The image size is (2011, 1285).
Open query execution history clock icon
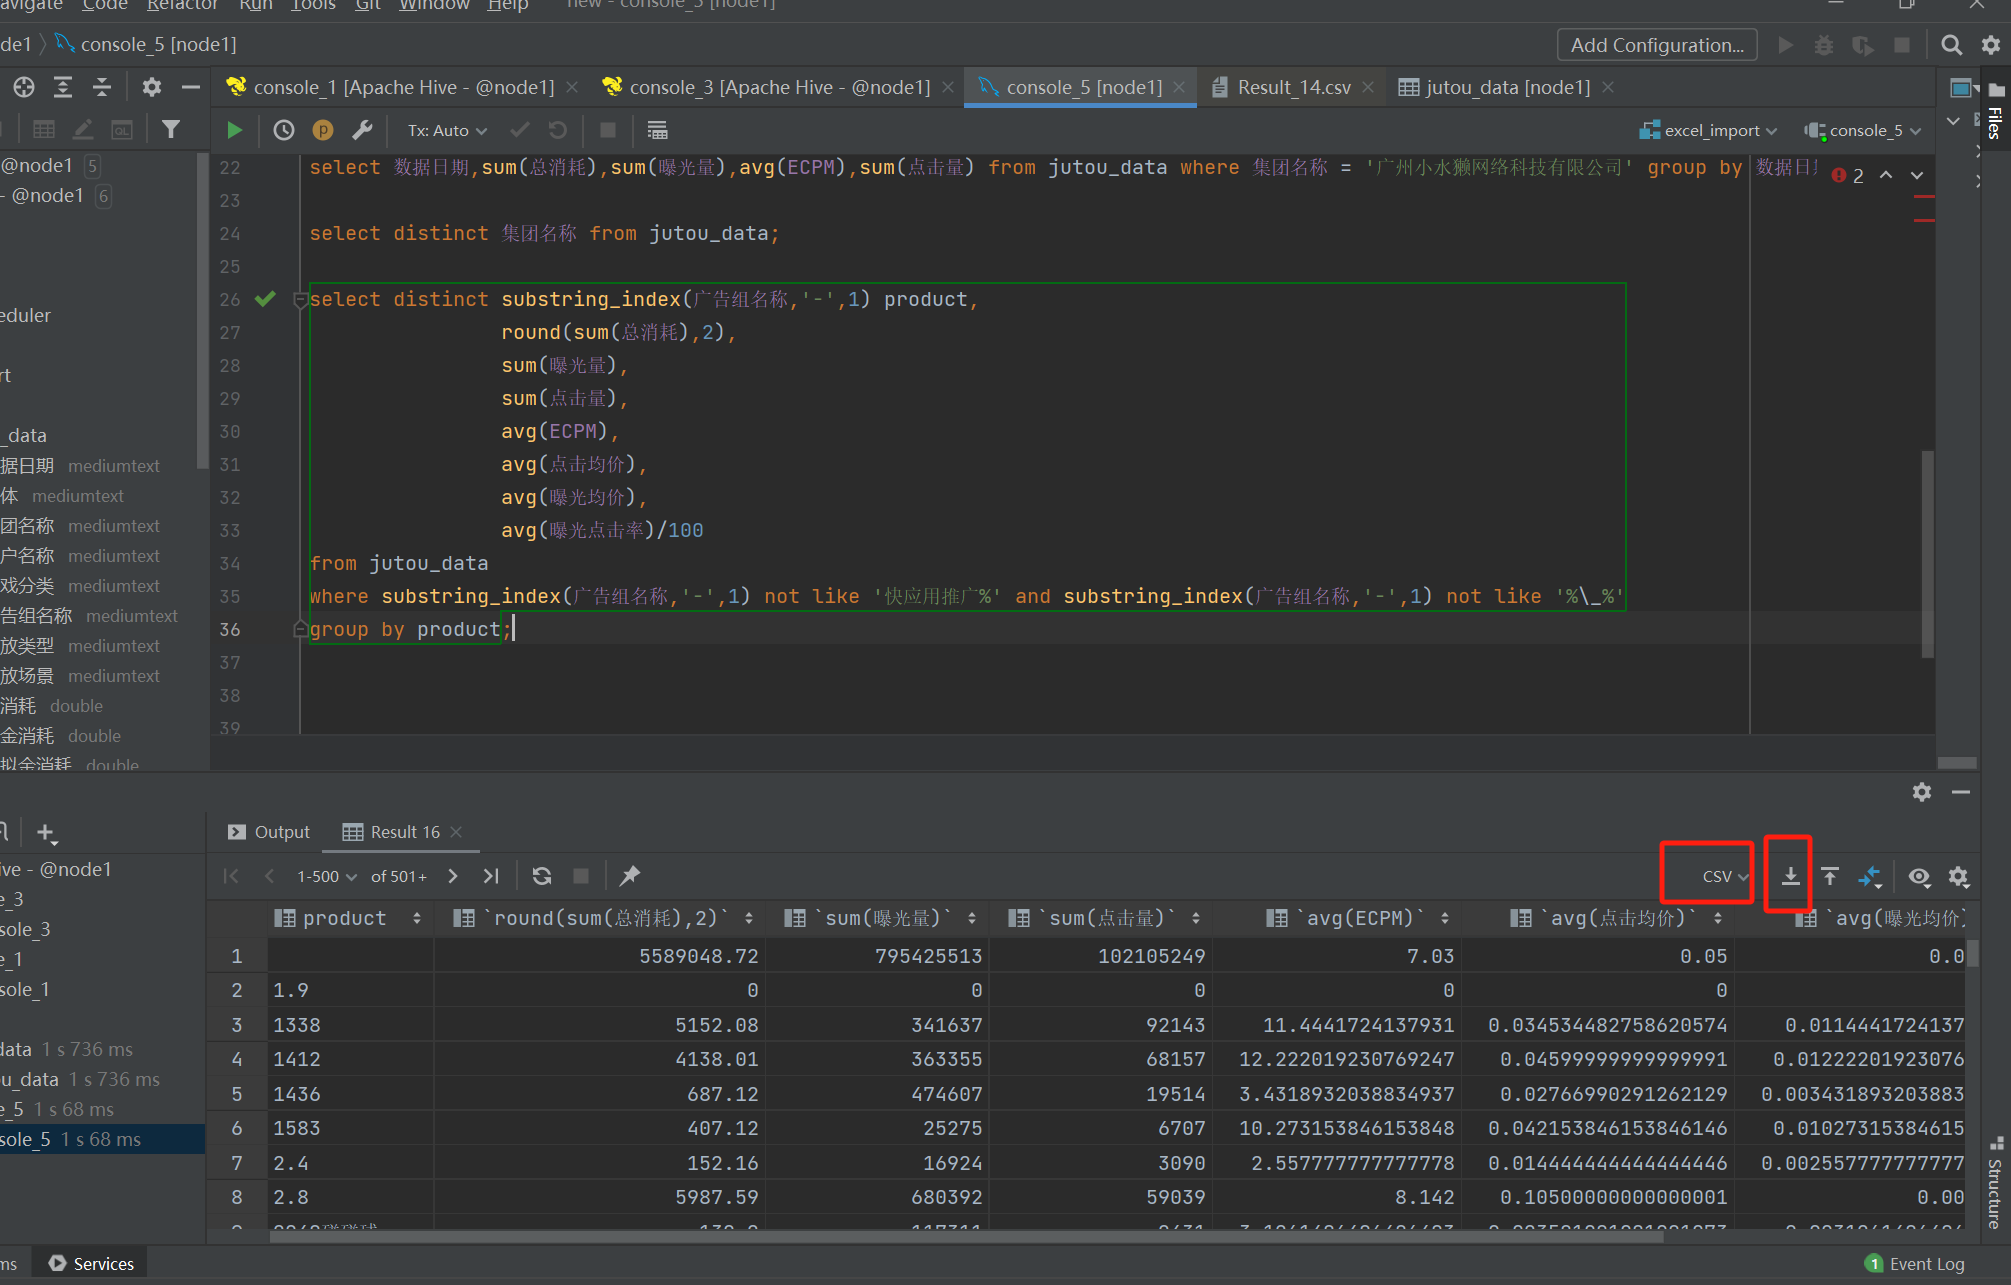(x=283, y=130)
